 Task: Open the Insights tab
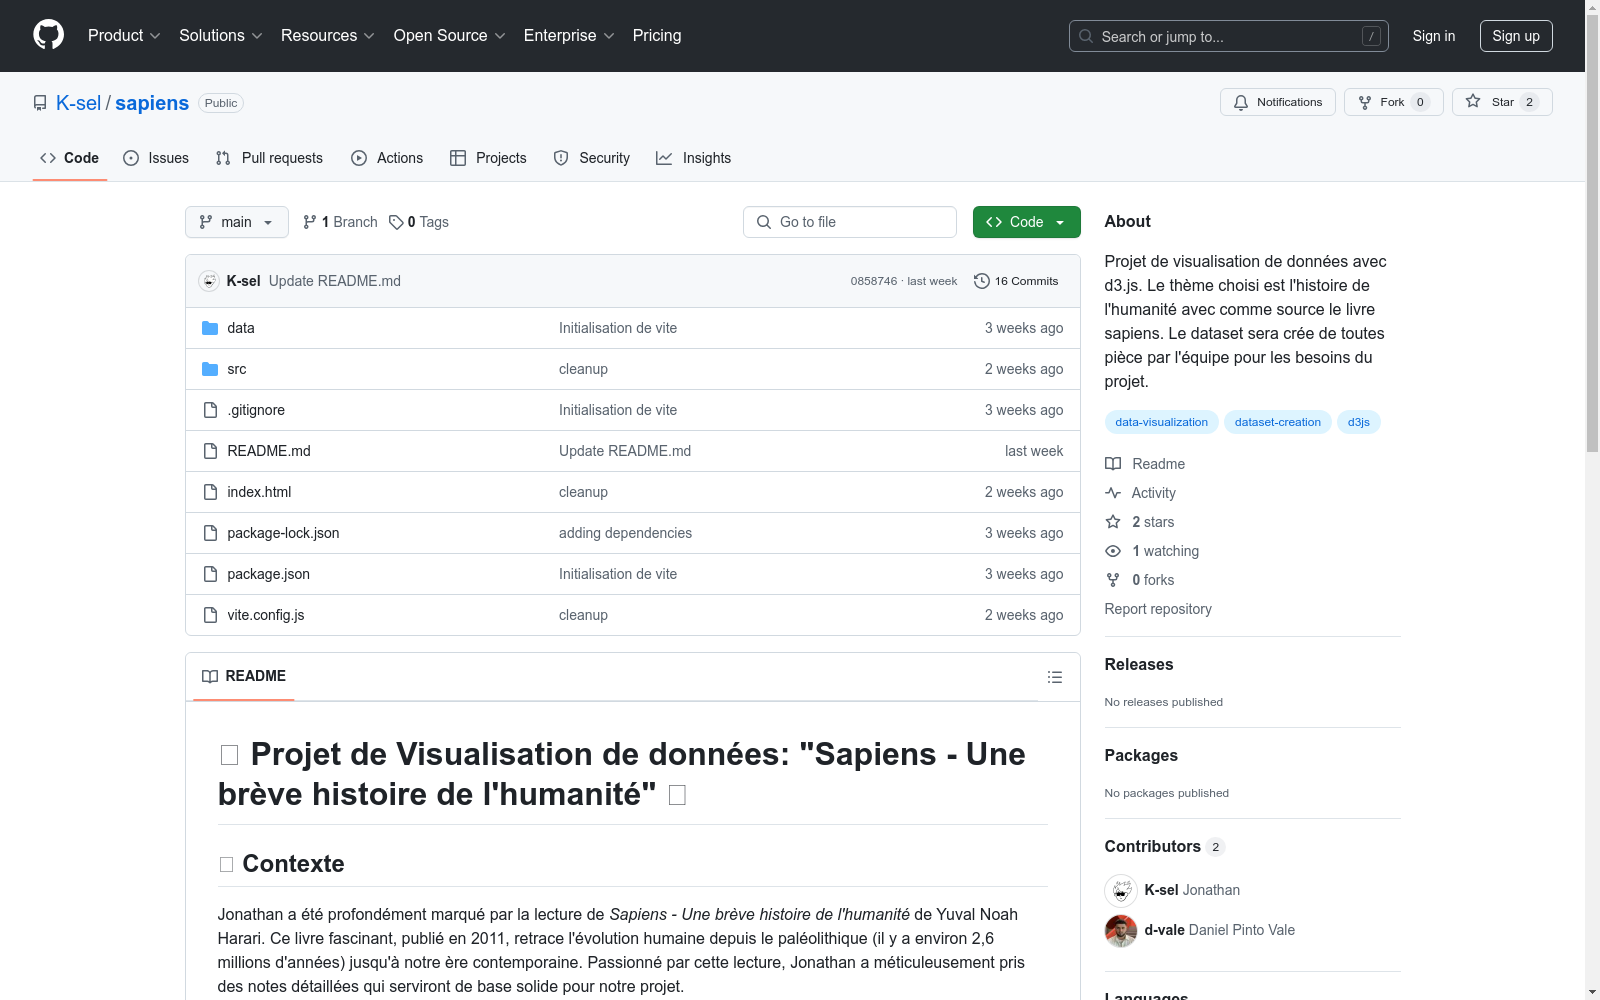pyautogui.click(x=694, y=158)
